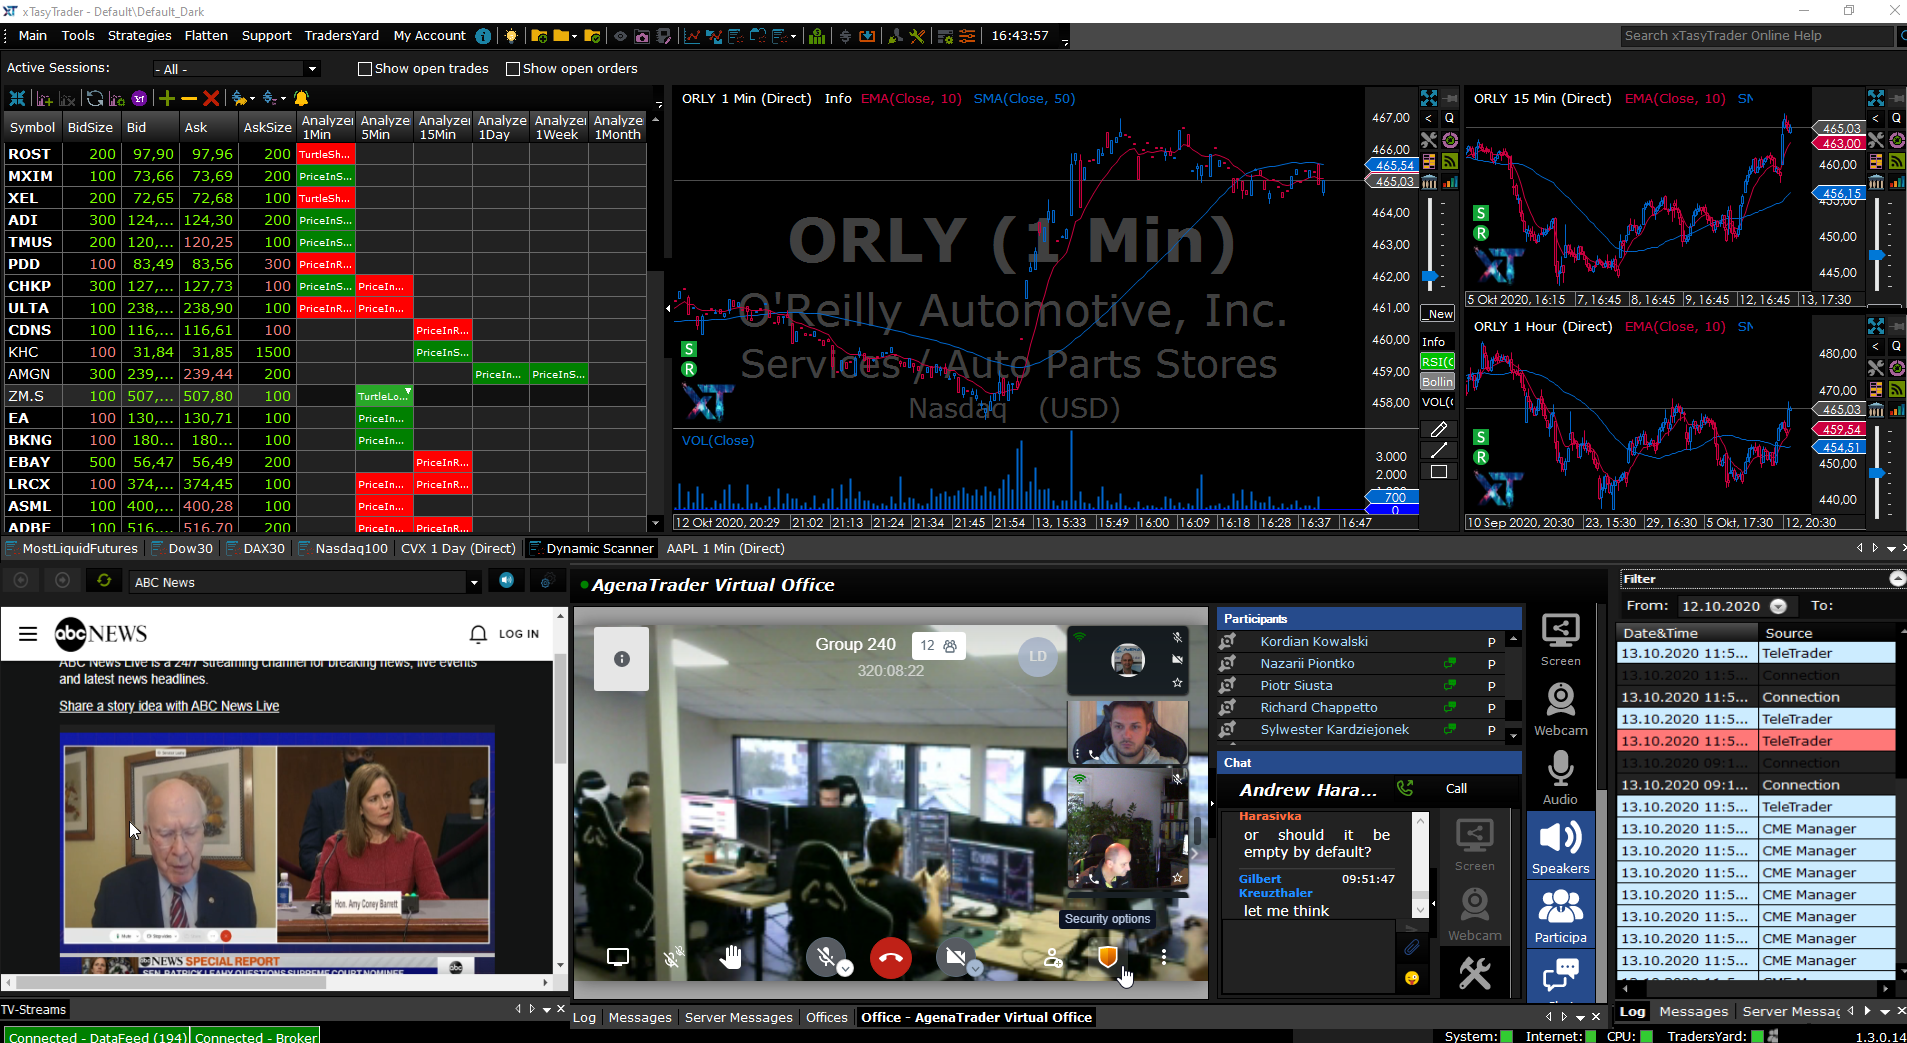Expand ABC News channel dropdown
The image size is (1907, 1043).
click(x=474, y=582)
